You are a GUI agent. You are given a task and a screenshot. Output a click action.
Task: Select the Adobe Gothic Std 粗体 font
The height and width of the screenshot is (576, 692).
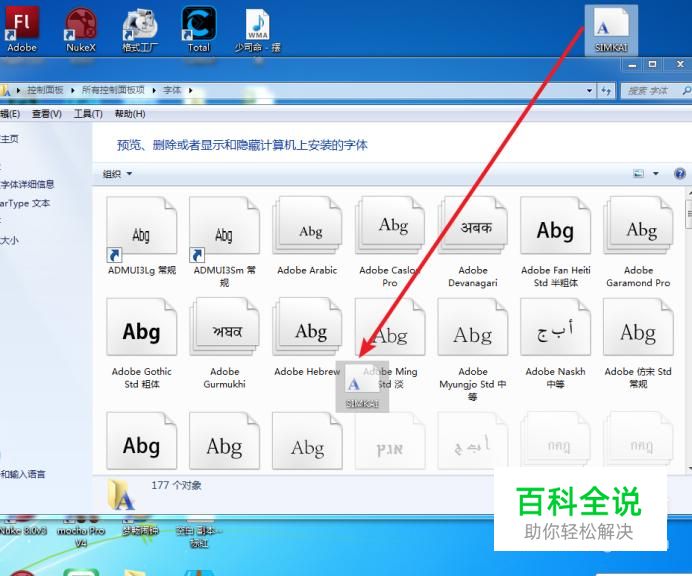tap(142, 343)
